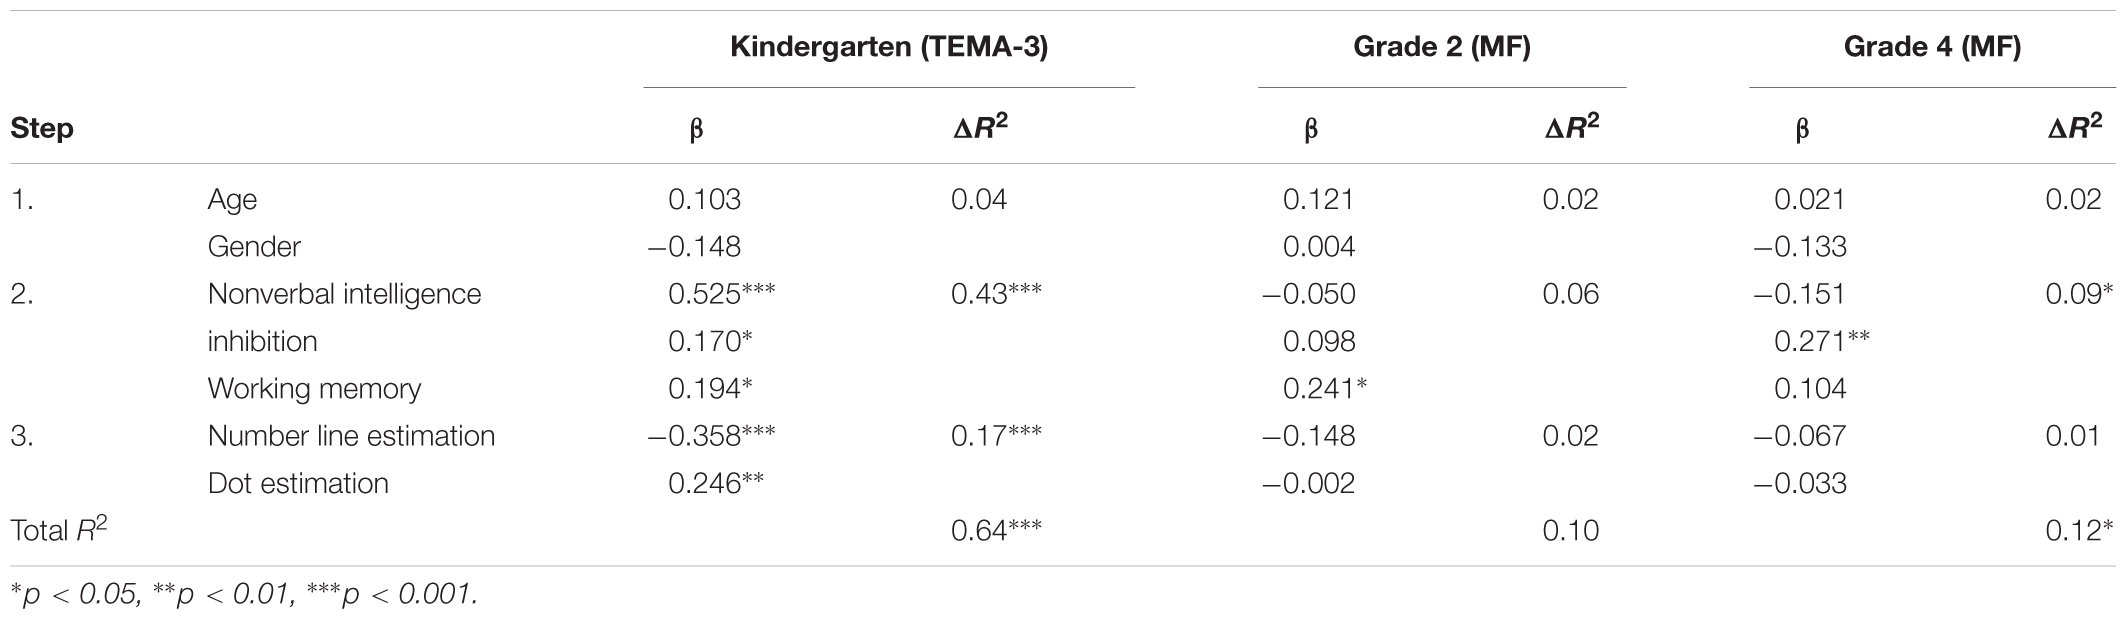This screenshot has height=620, width=2128.
Task: Click the Working memory row label
Action: click(x=314, y=389)
